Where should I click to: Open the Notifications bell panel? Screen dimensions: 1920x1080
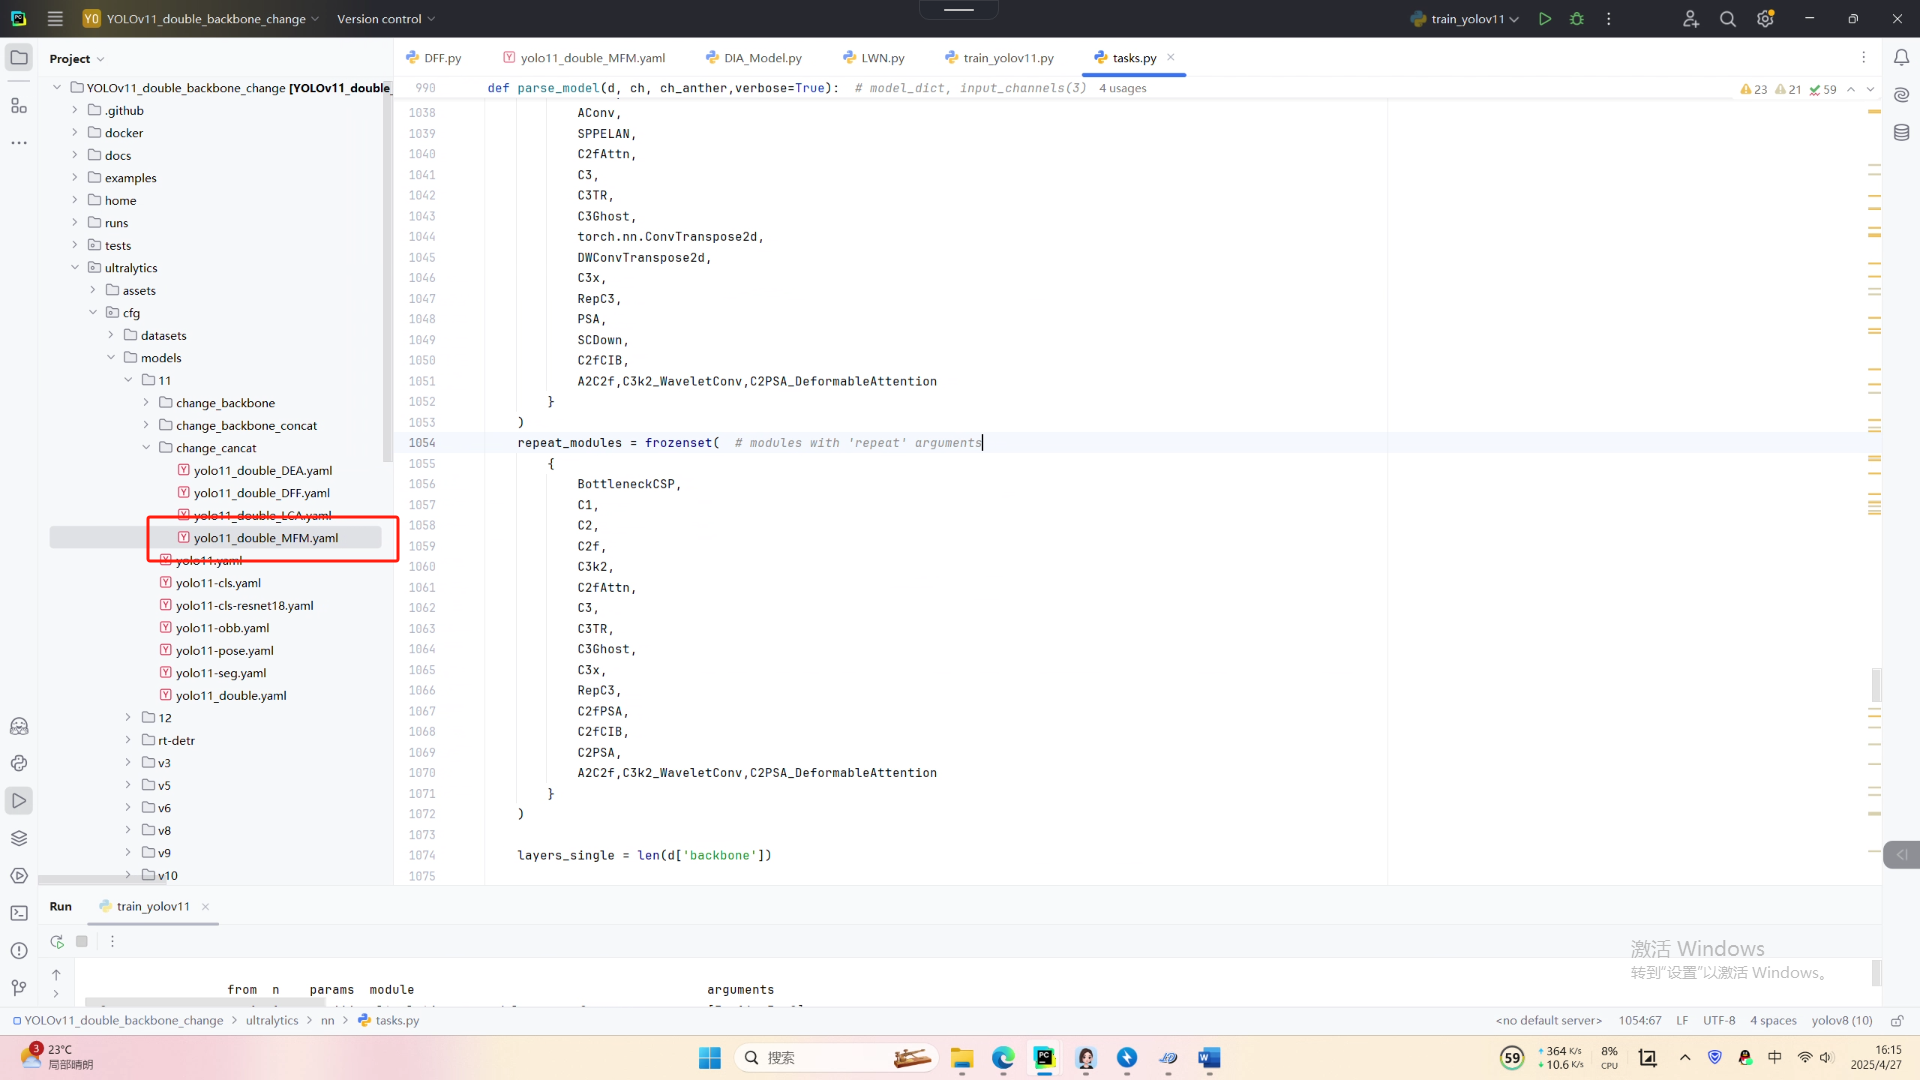click(1901, 58)
